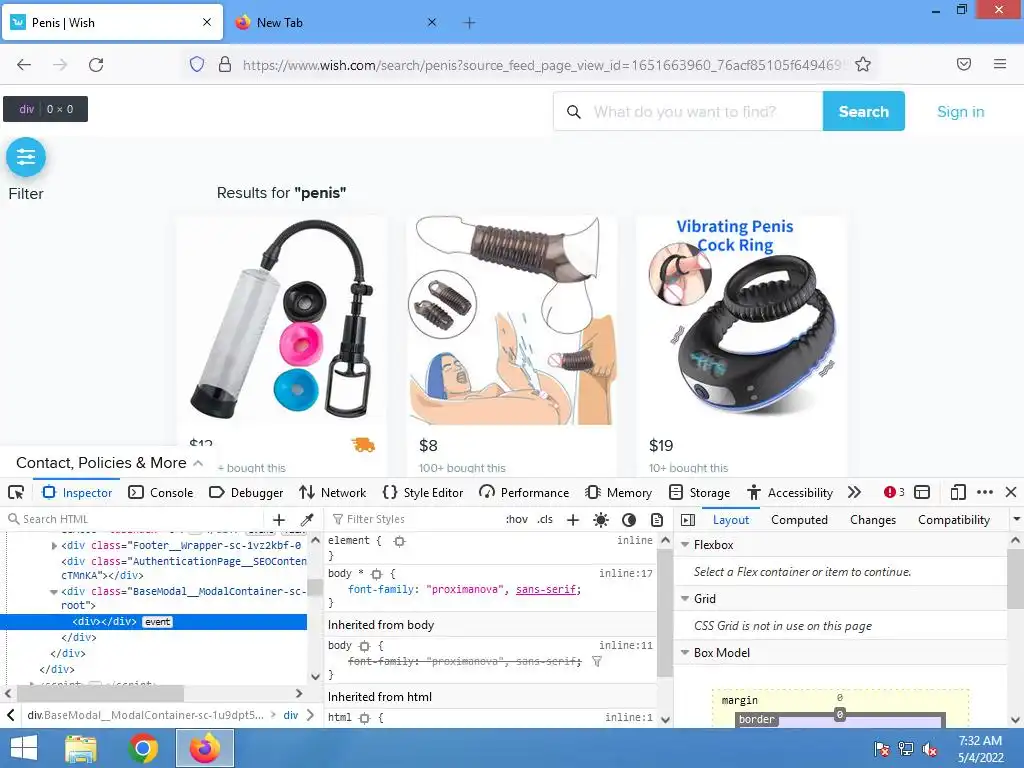
Task: Open the Style Editor tab
Action: 423,492
